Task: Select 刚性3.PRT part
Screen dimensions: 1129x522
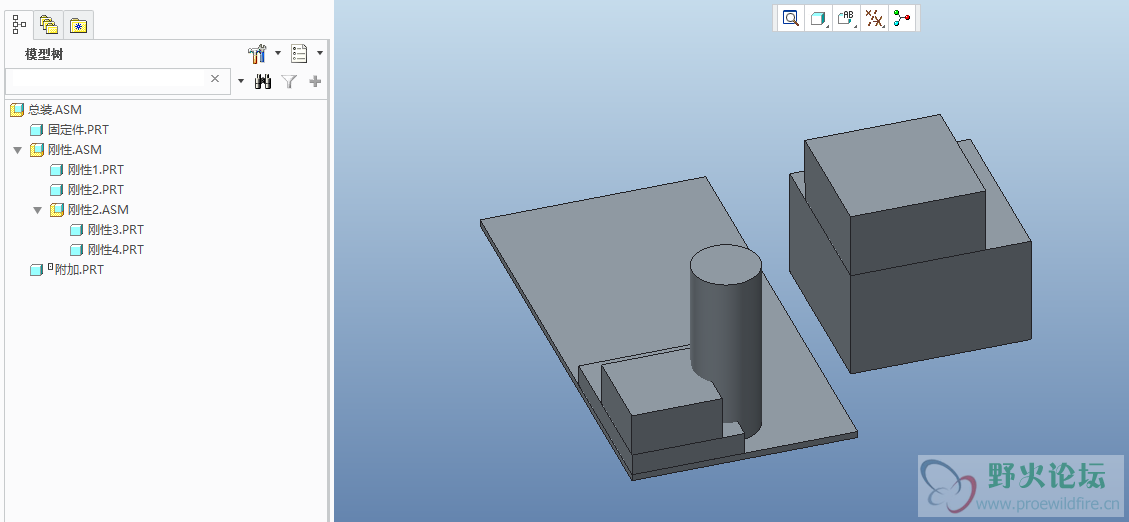Action: [116, 230]
